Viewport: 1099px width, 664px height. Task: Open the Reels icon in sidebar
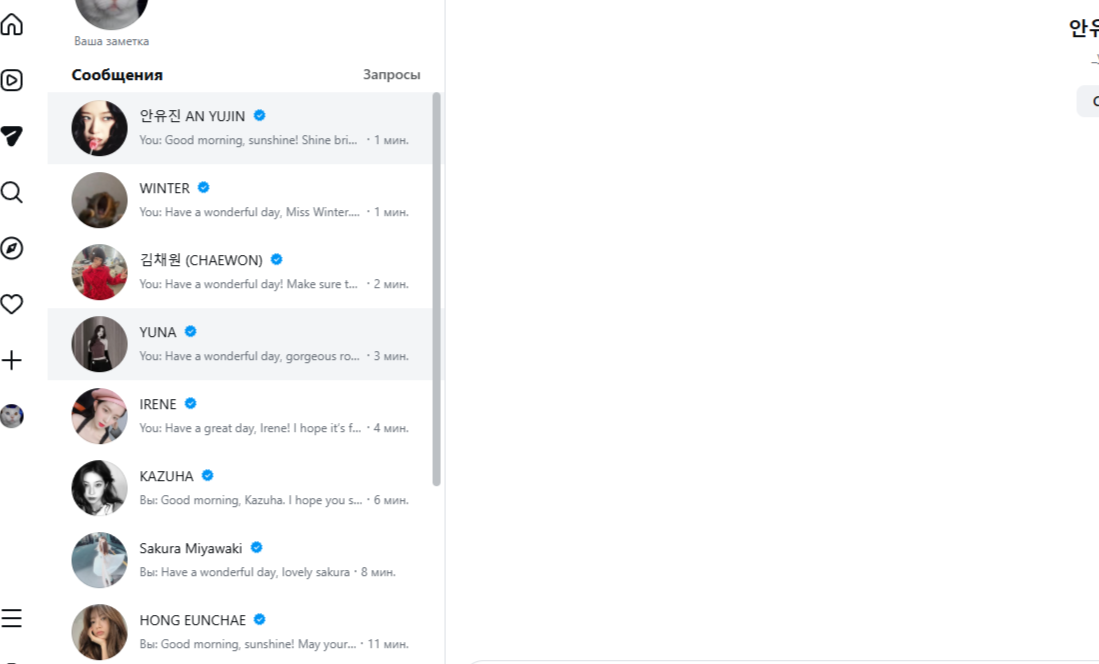tap(12, 80)
